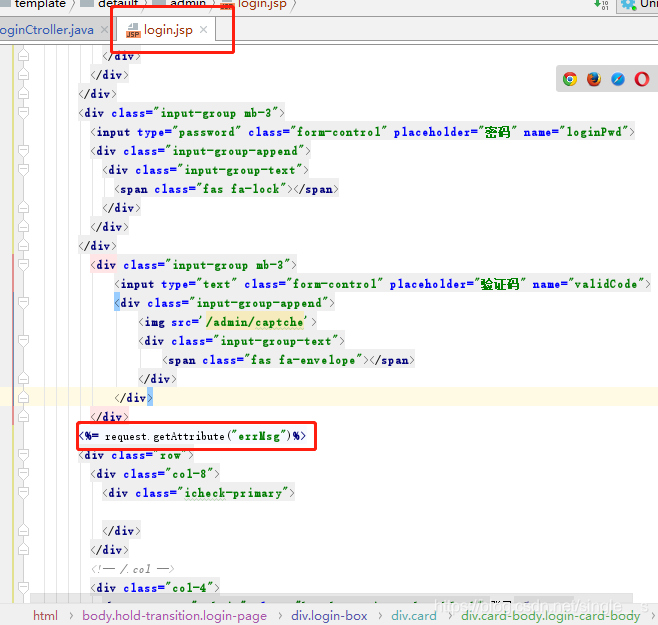Click body.hold-transition.login-page breadcrumb
658x625 pixels.
pyautogui.click(x=175, y=615)
